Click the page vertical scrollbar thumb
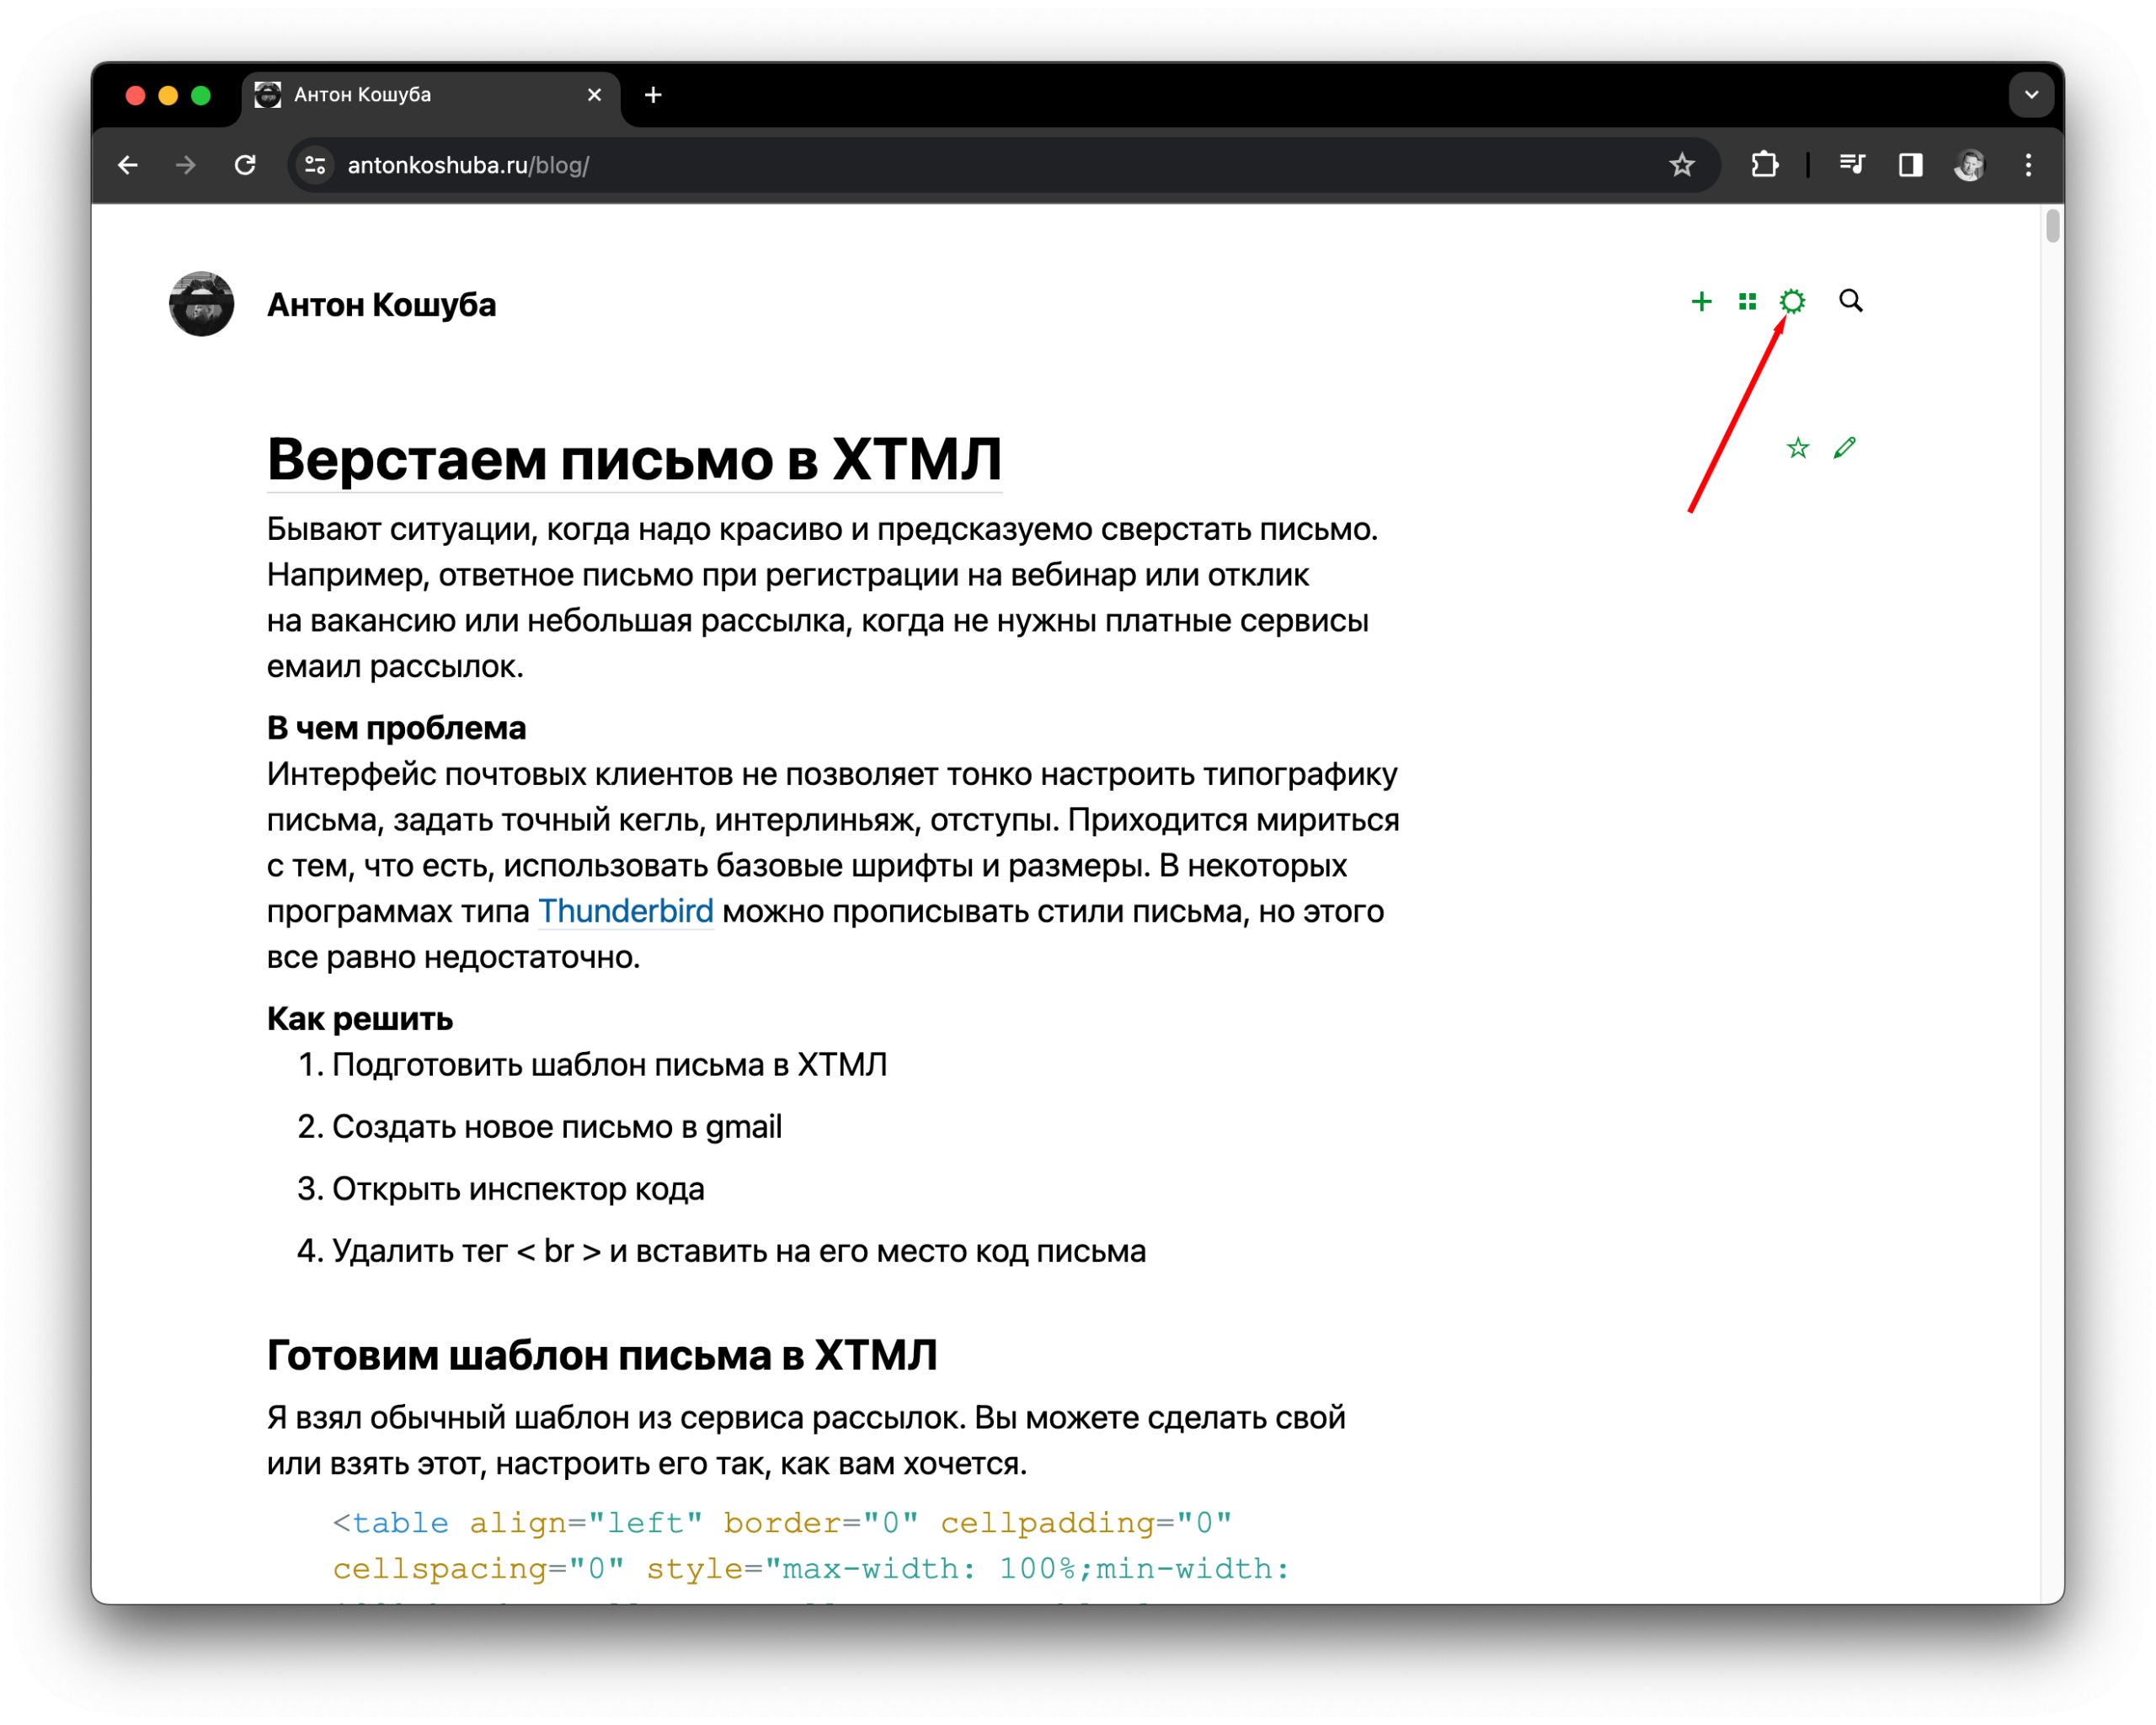2156x1725 pixels. pyautogui.click(x=2053, y=226)
